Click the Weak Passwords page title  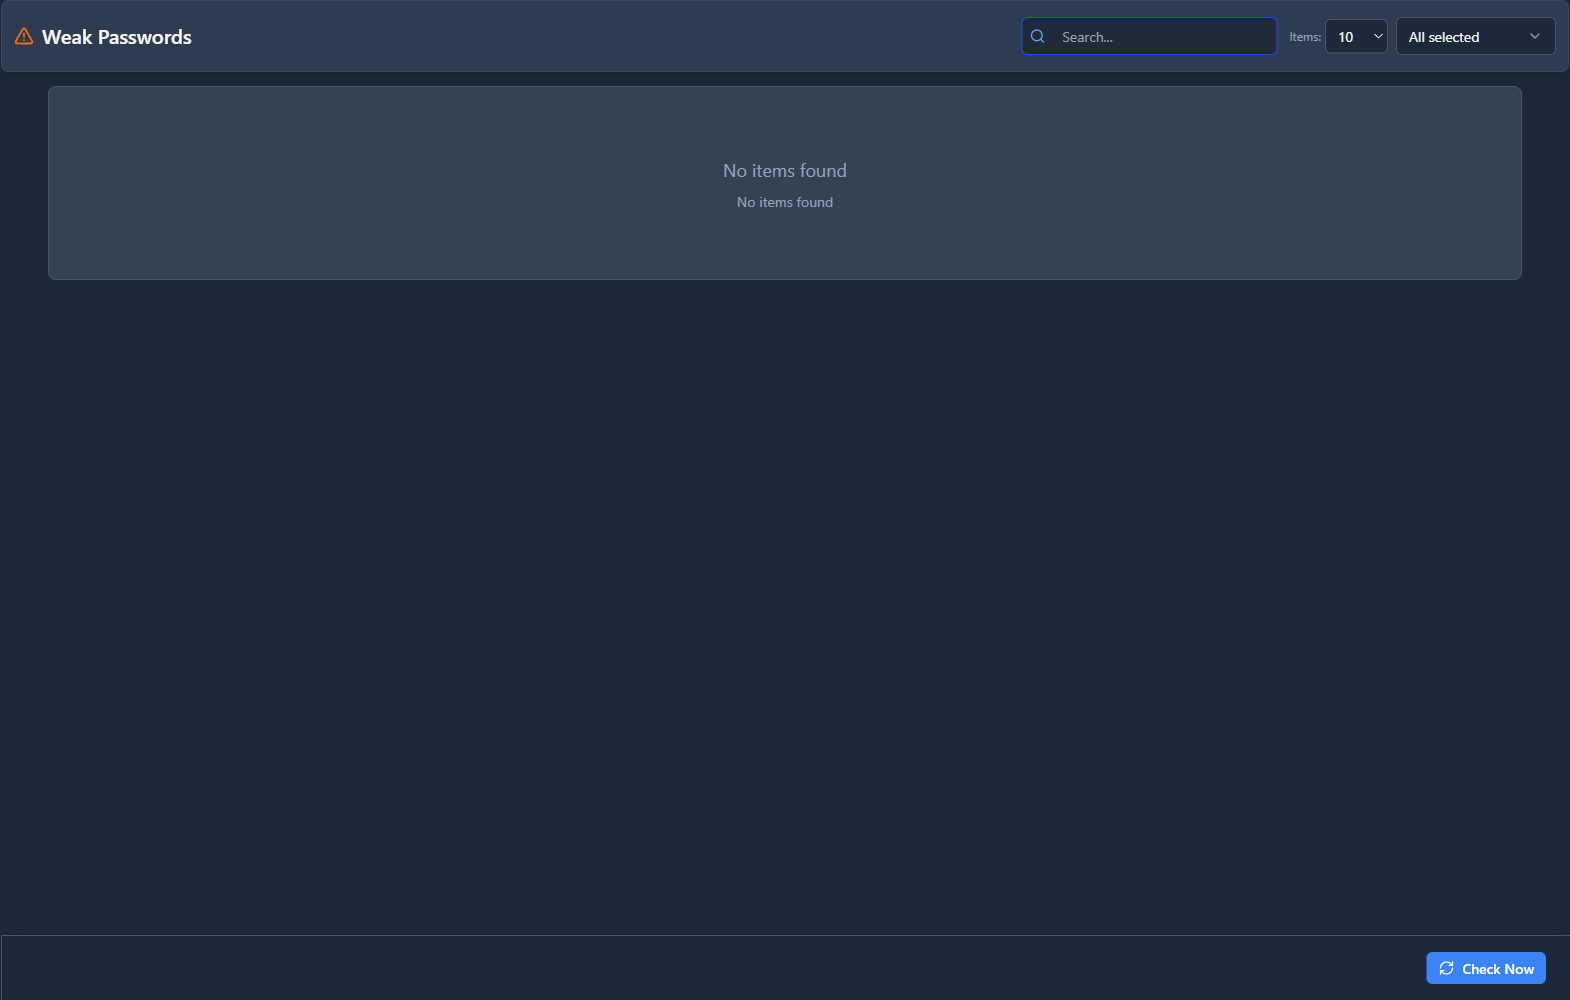tap(116, 37)
